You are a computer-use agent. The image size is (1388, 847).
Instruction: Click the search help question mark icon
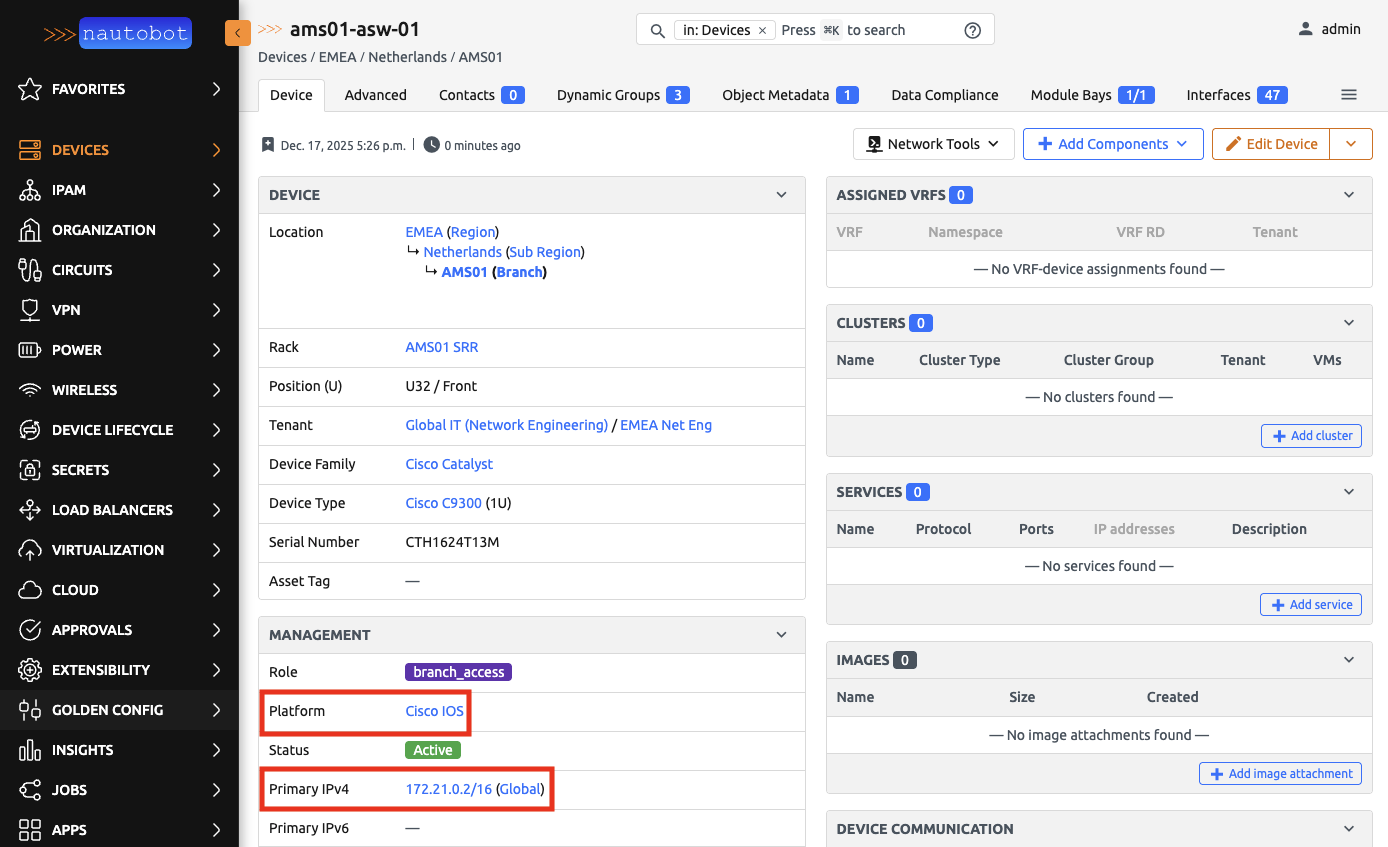coord(972,30)
